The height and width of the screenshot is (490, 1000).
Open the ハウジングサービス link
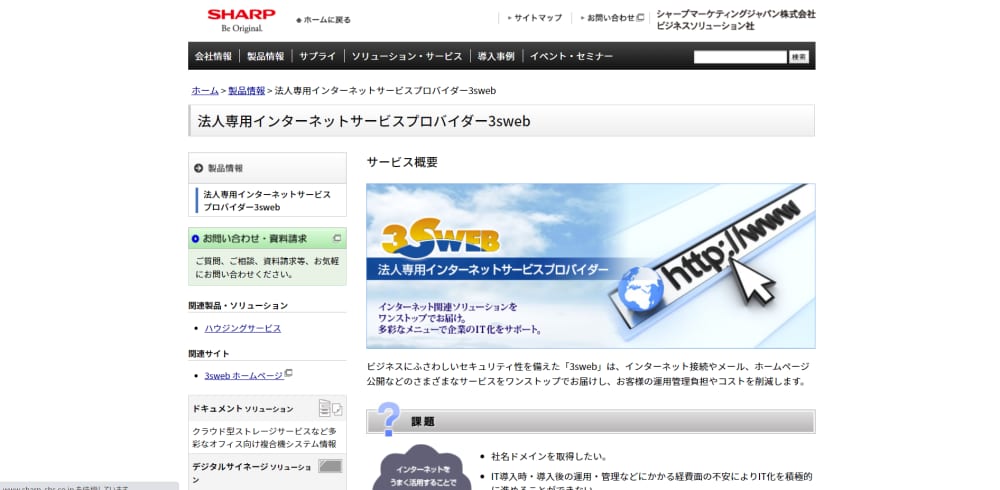243,328
